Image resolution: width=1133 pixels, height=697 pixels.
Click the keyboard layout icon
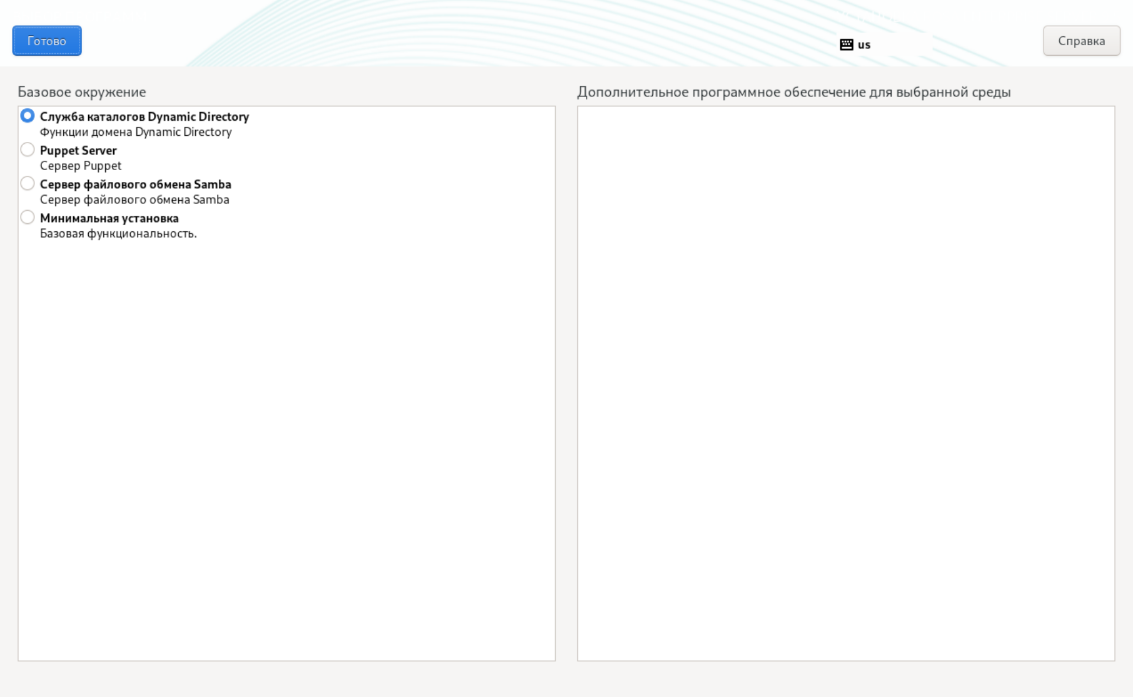click(x=846, y=45)
